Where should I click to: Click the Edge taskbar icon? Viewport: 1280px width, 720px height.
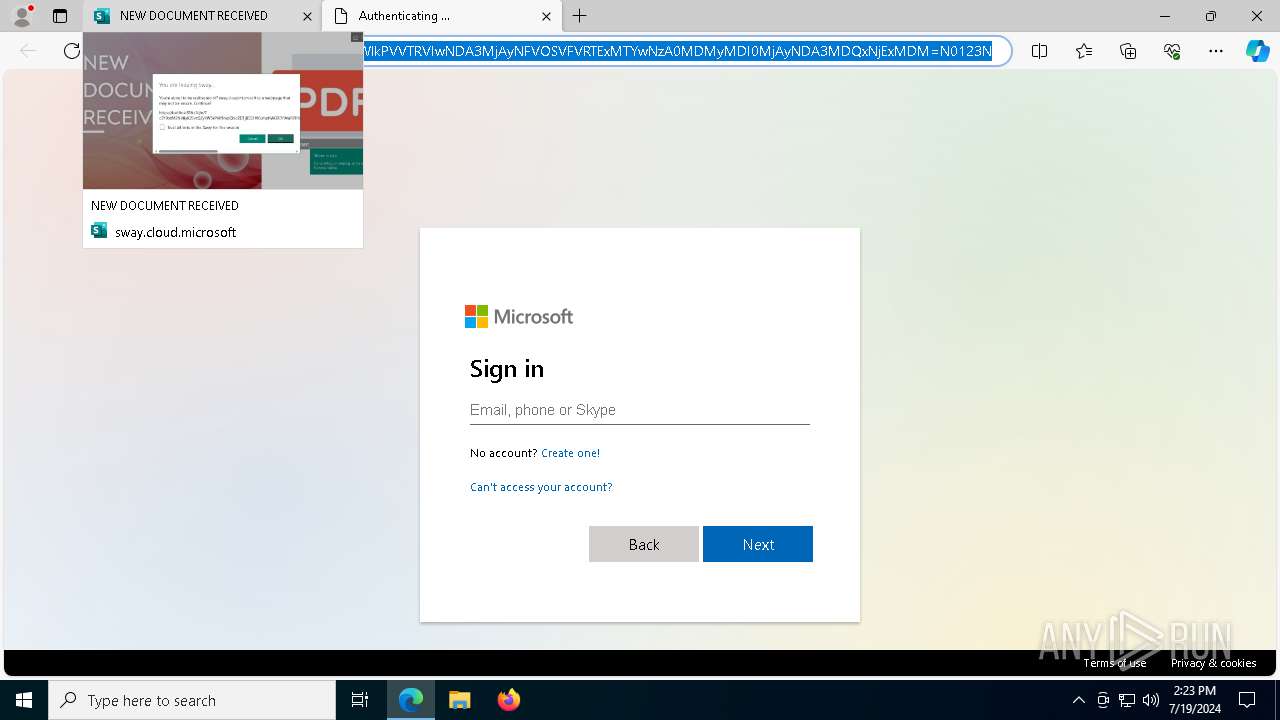[x=411, y=700]
